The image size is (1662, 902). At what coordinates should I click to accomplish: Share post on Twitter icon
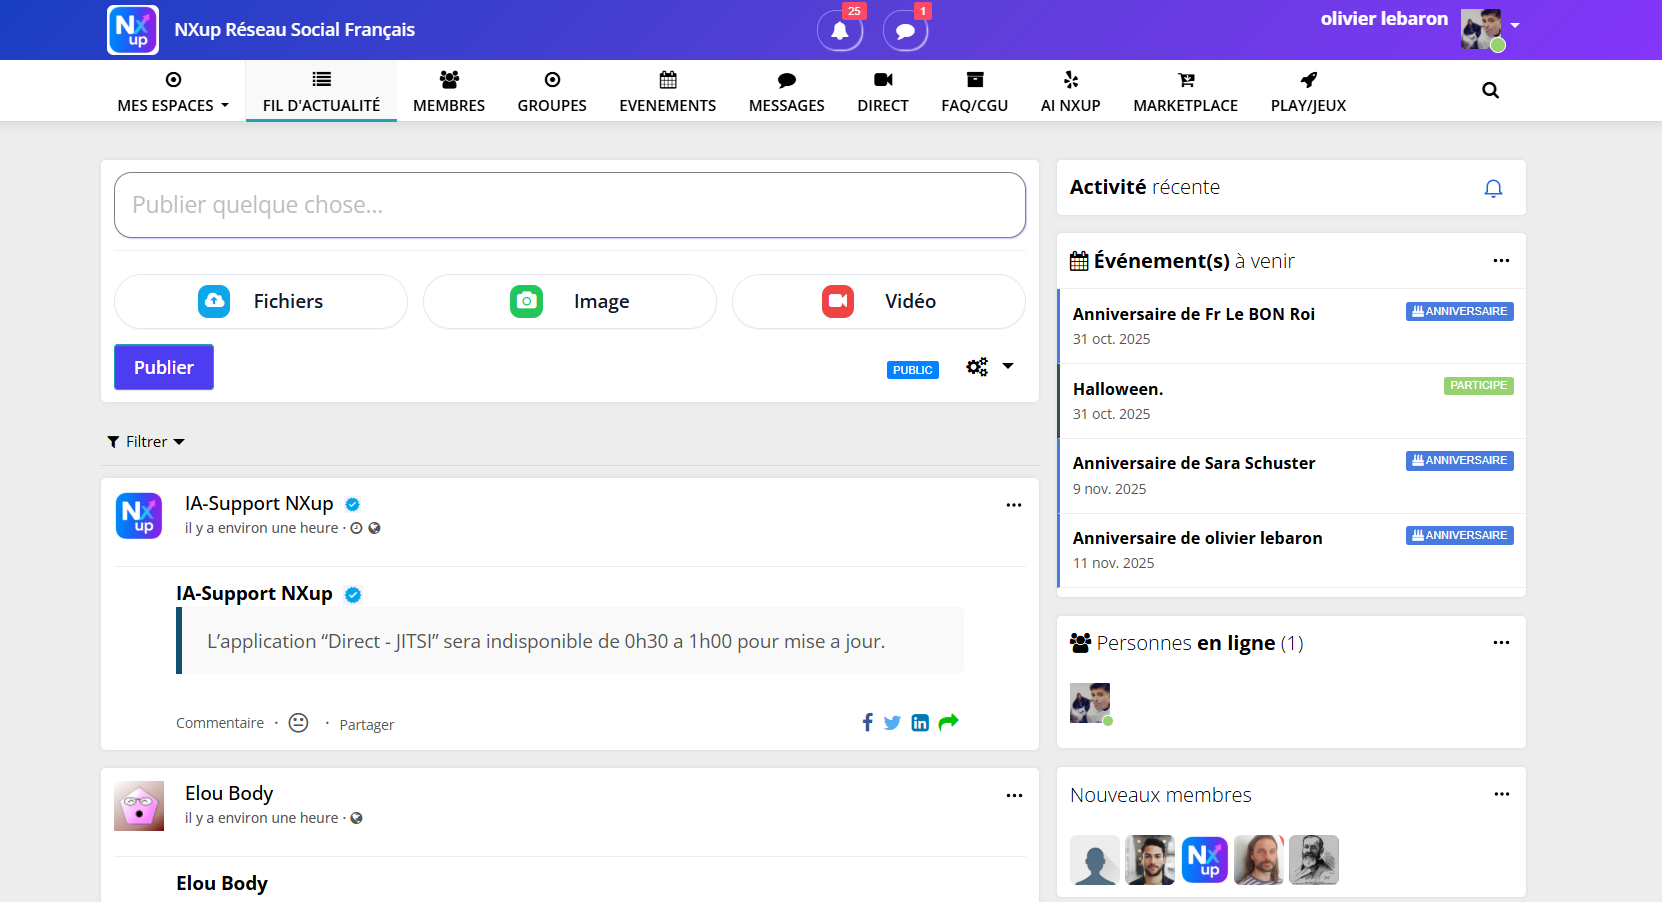click(x=892, y=723)
